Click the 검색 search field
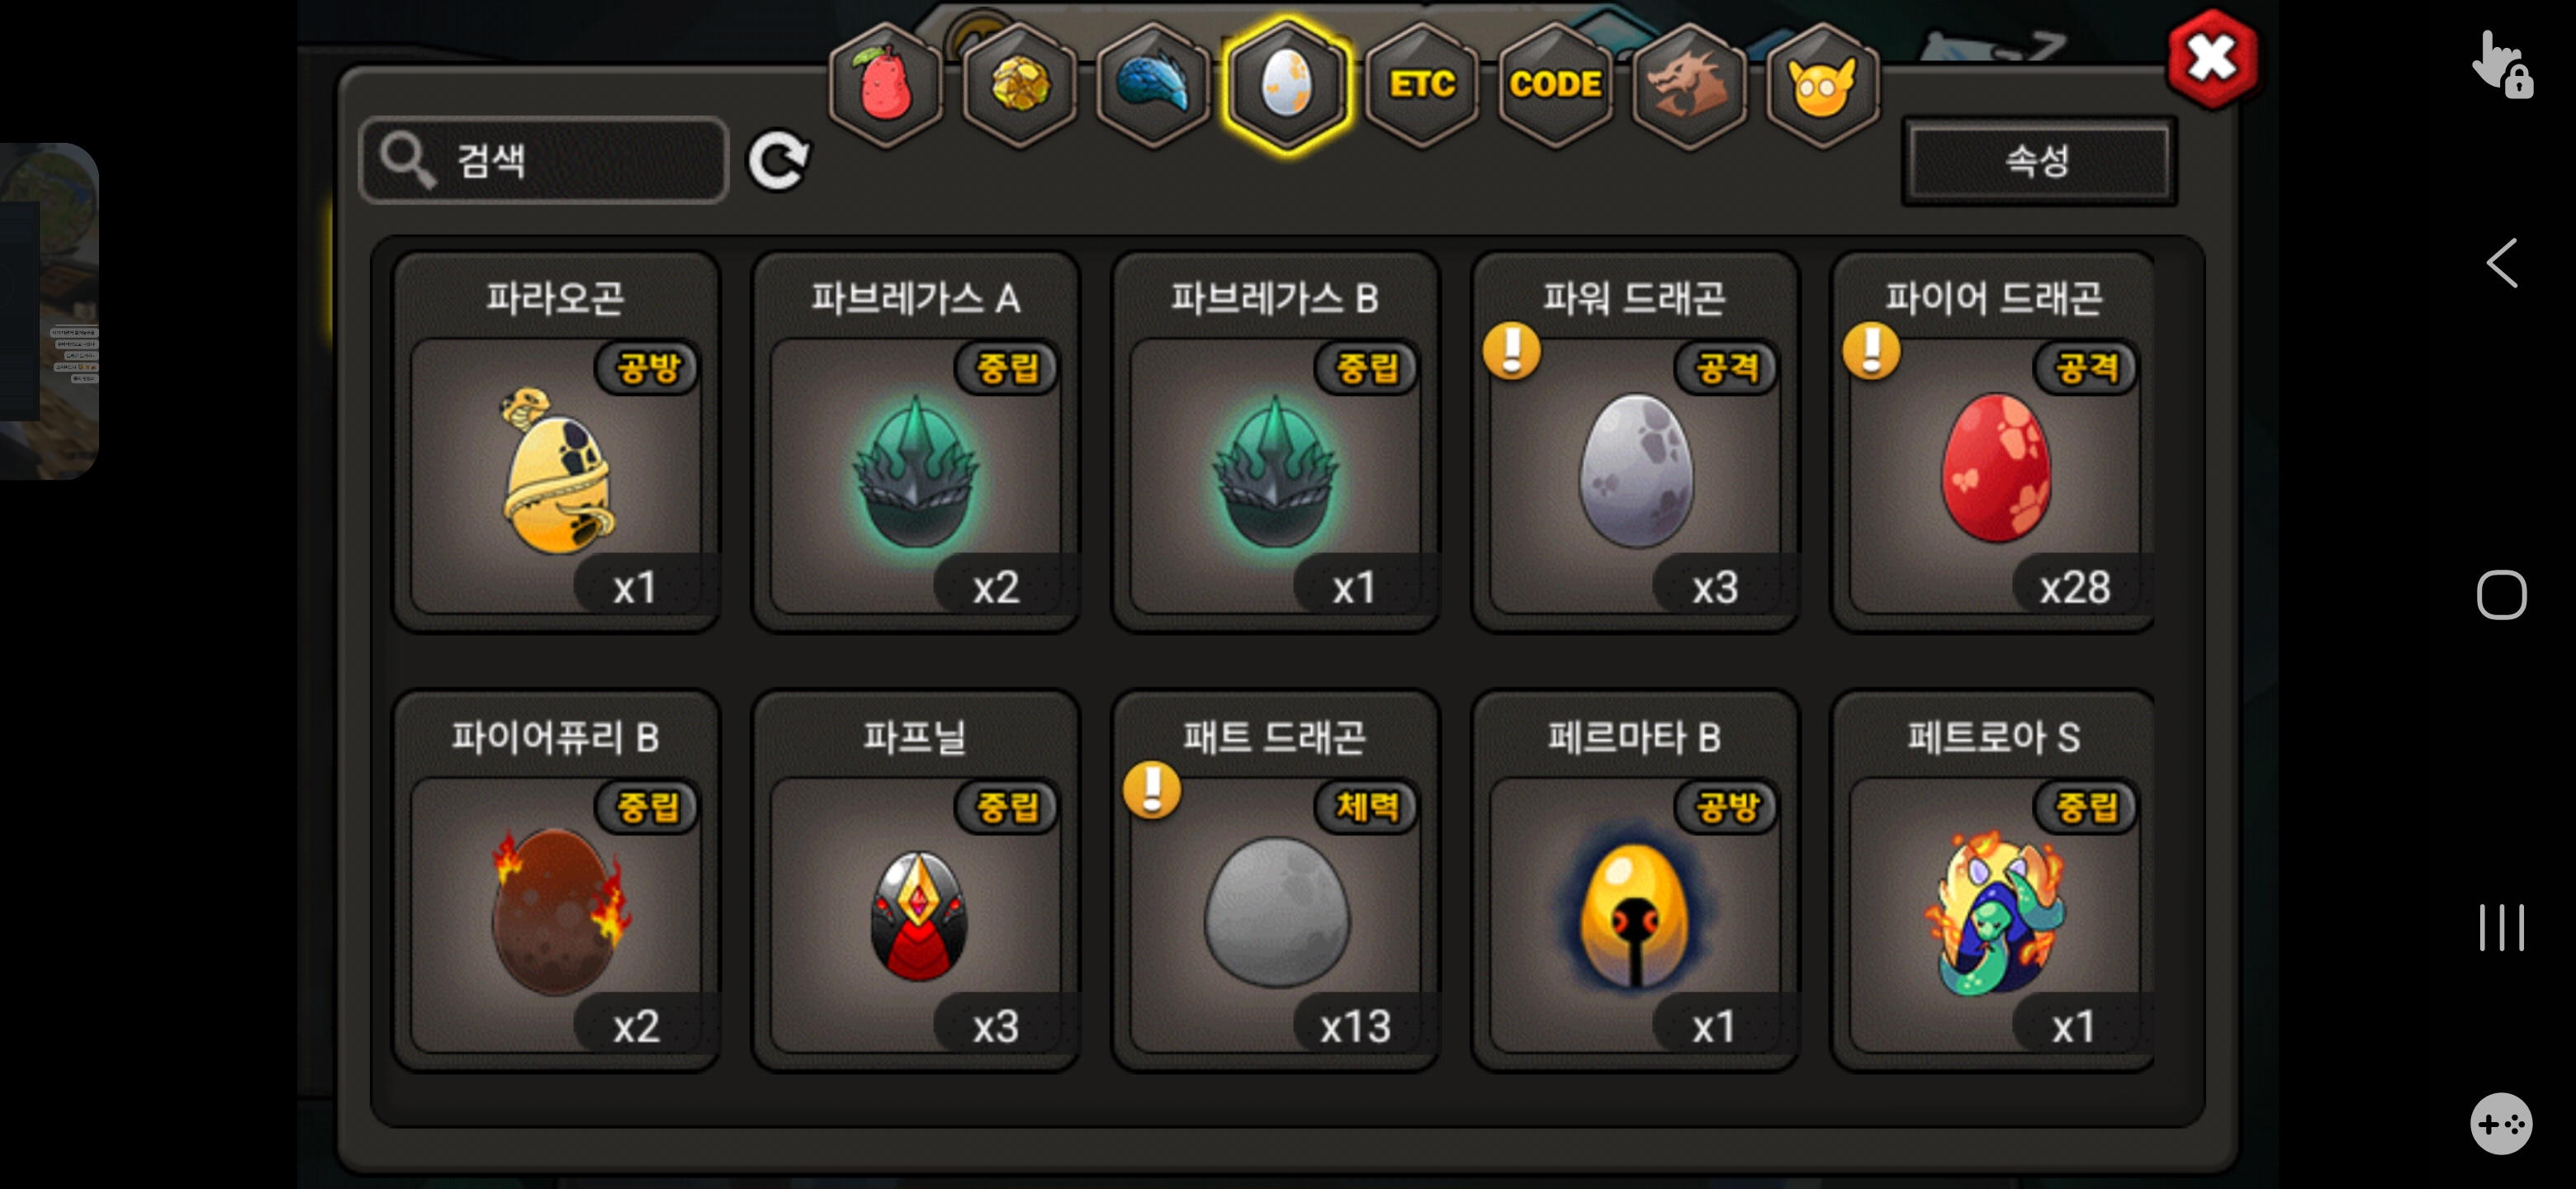Screen dimensions: 2576x1189 (x=544, y=160)
